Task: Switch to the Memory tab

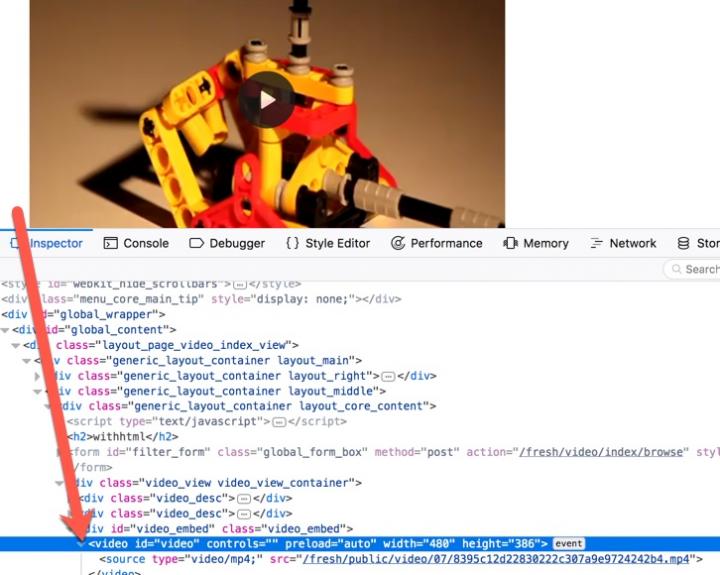Action: (x=536, y=243)
